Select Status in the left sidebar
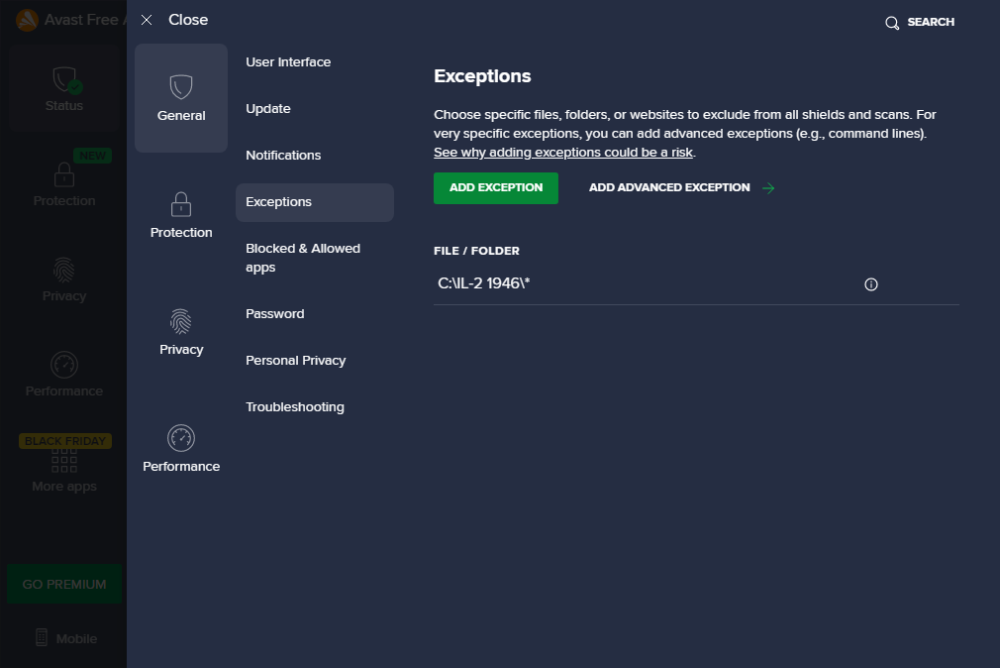The height and width of the screenshot is (668, 1000). (x=63, y=88)
